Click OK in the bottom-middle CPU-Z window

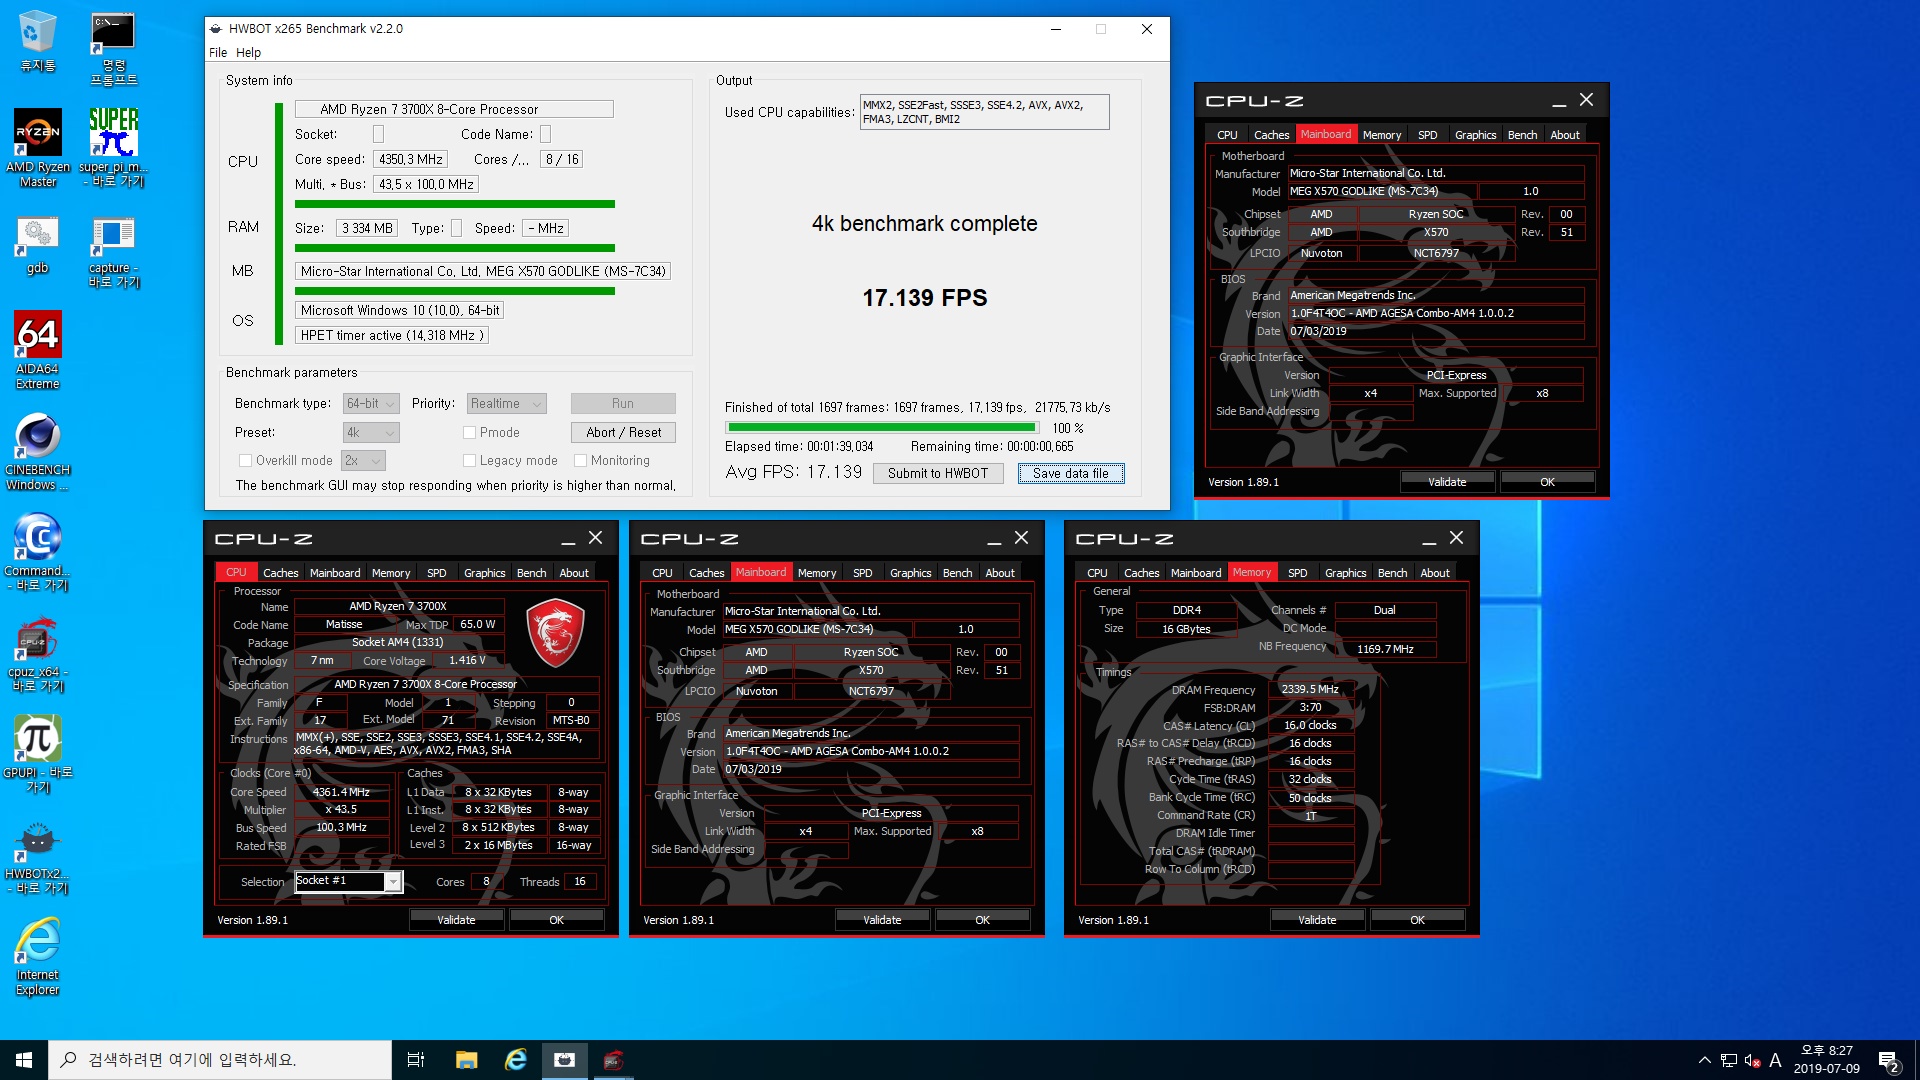[982, 920]
